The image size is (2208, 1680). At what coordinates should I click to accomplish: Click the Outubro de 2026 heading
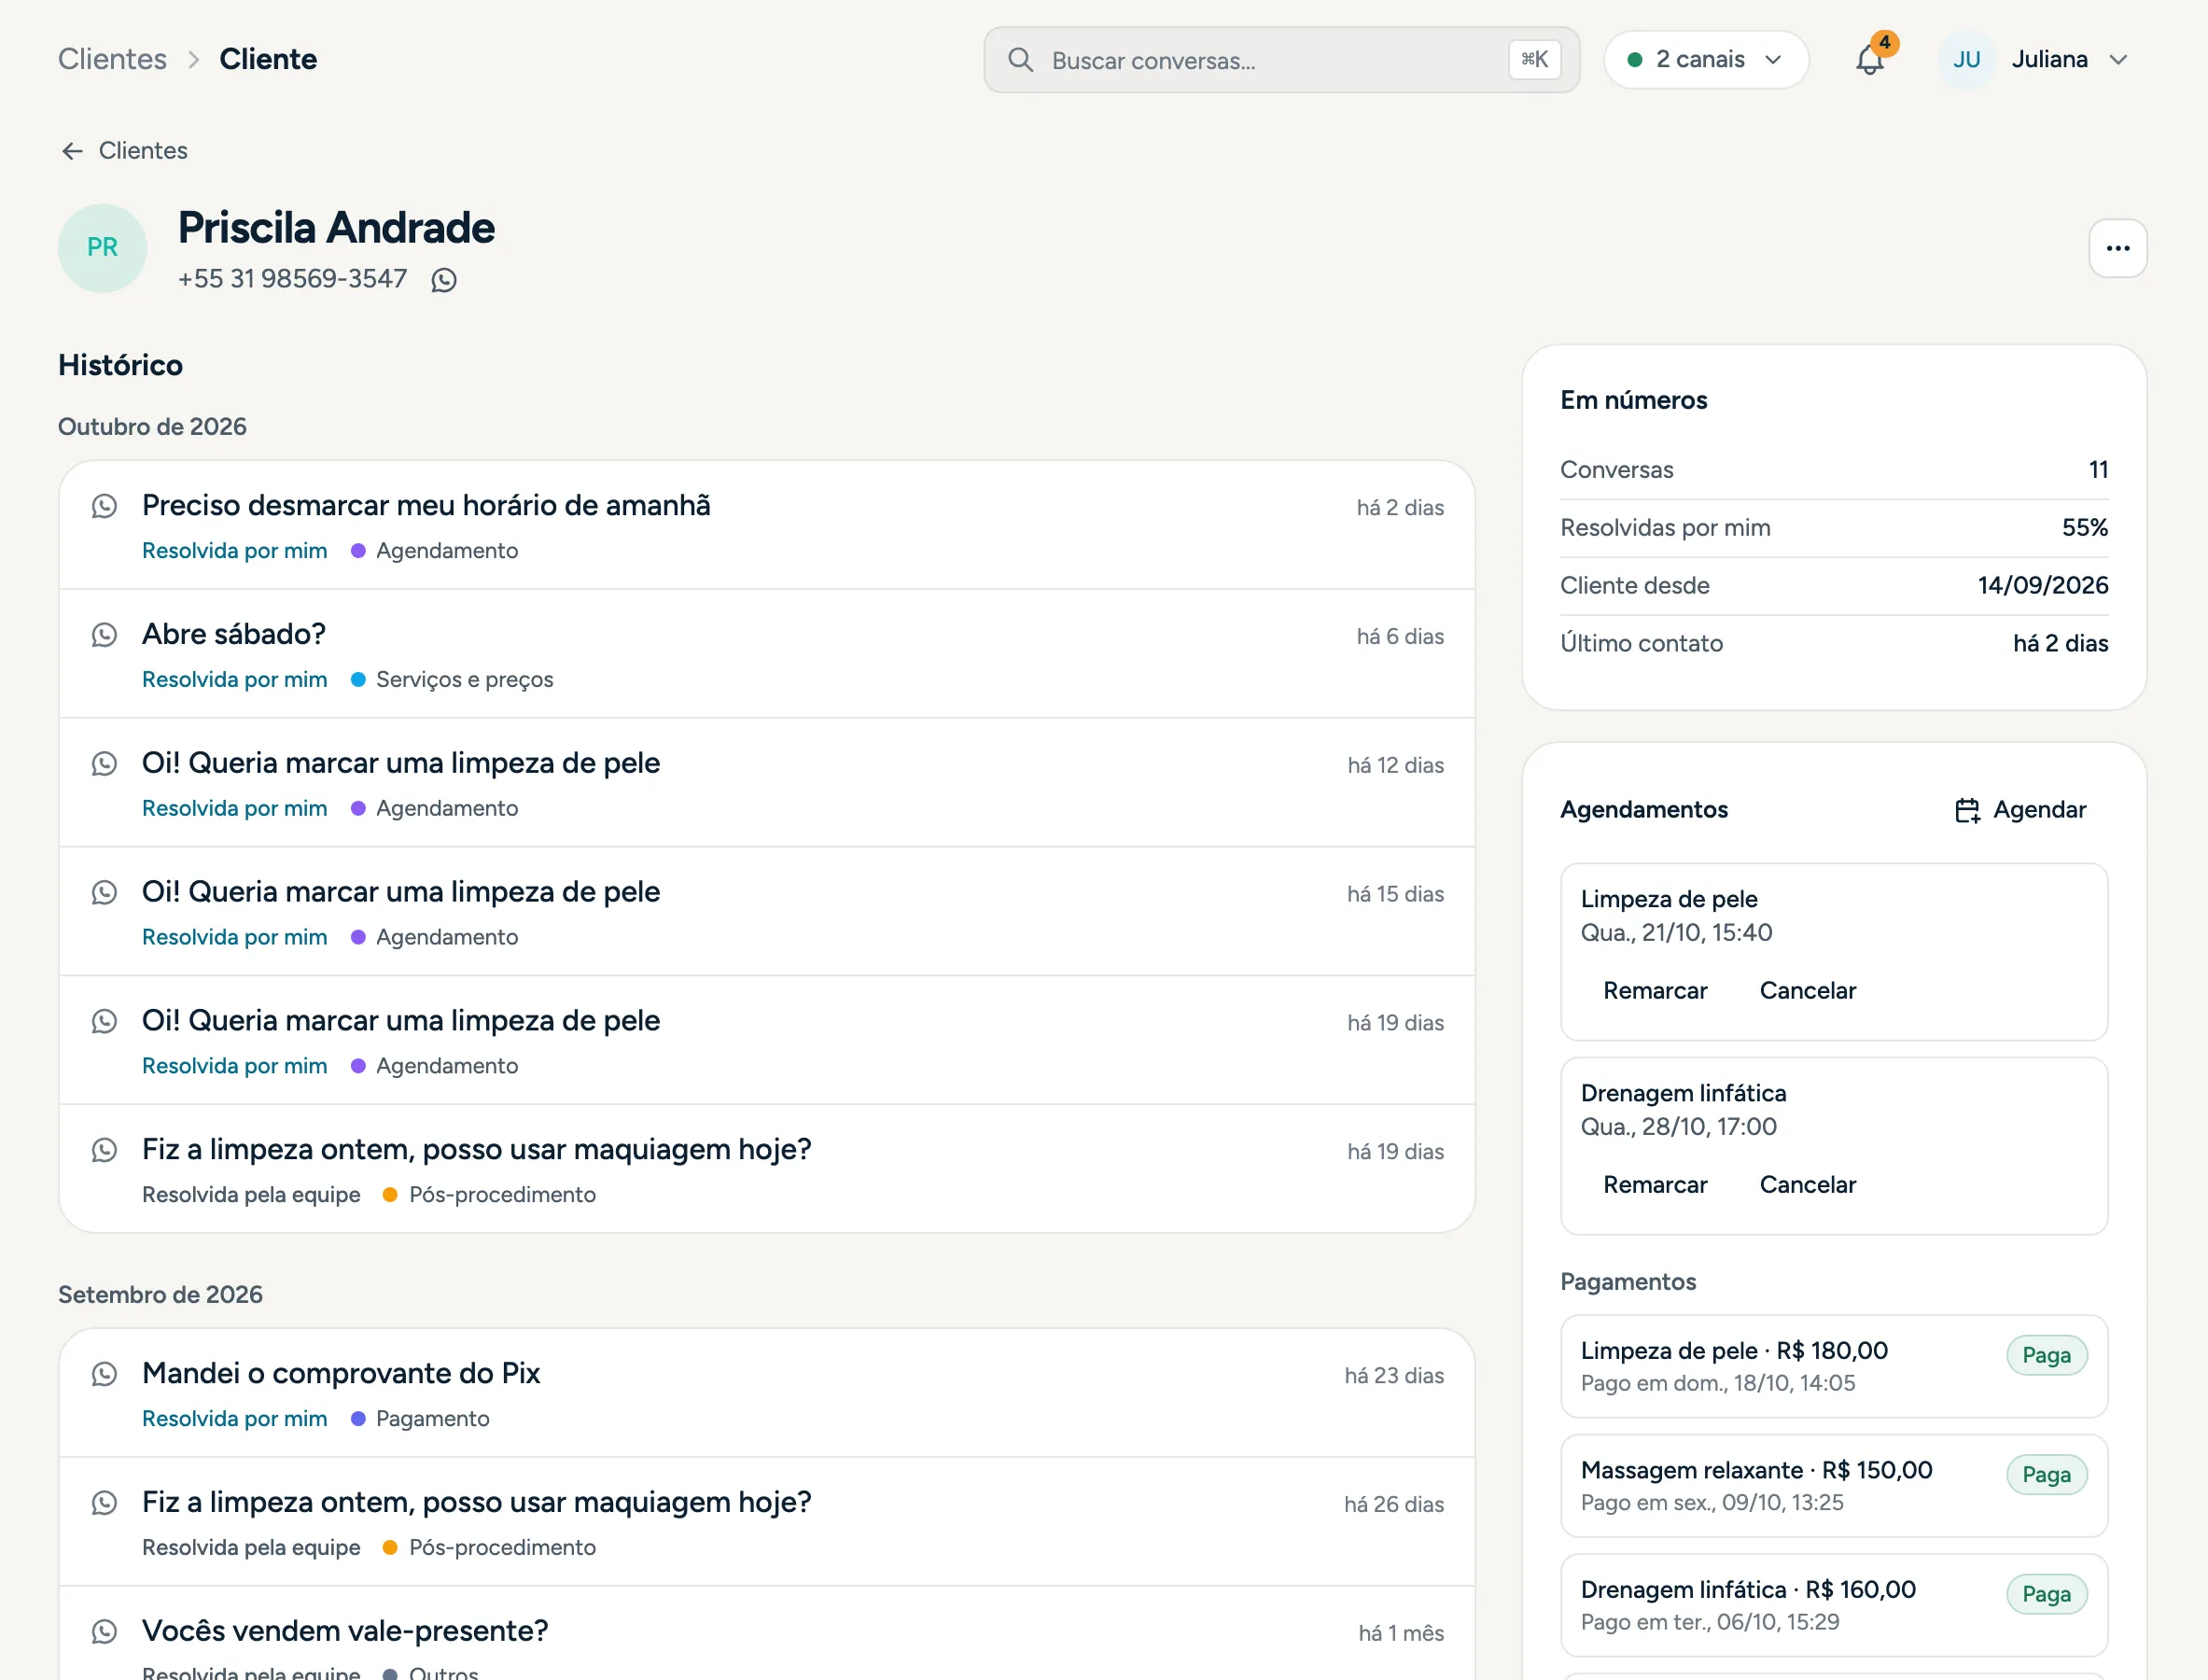(152, 427)
